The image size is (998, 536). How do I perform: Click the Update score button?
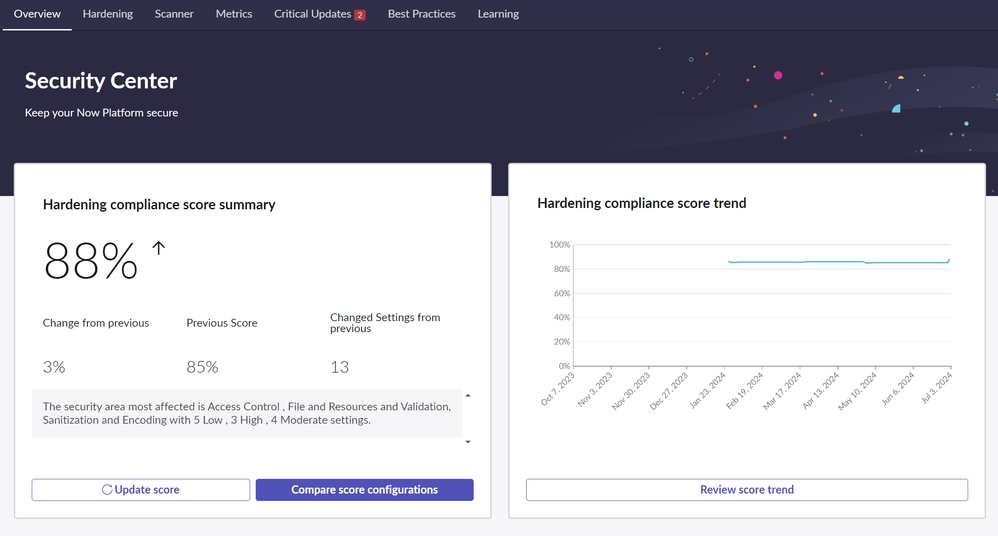(141, 490)
